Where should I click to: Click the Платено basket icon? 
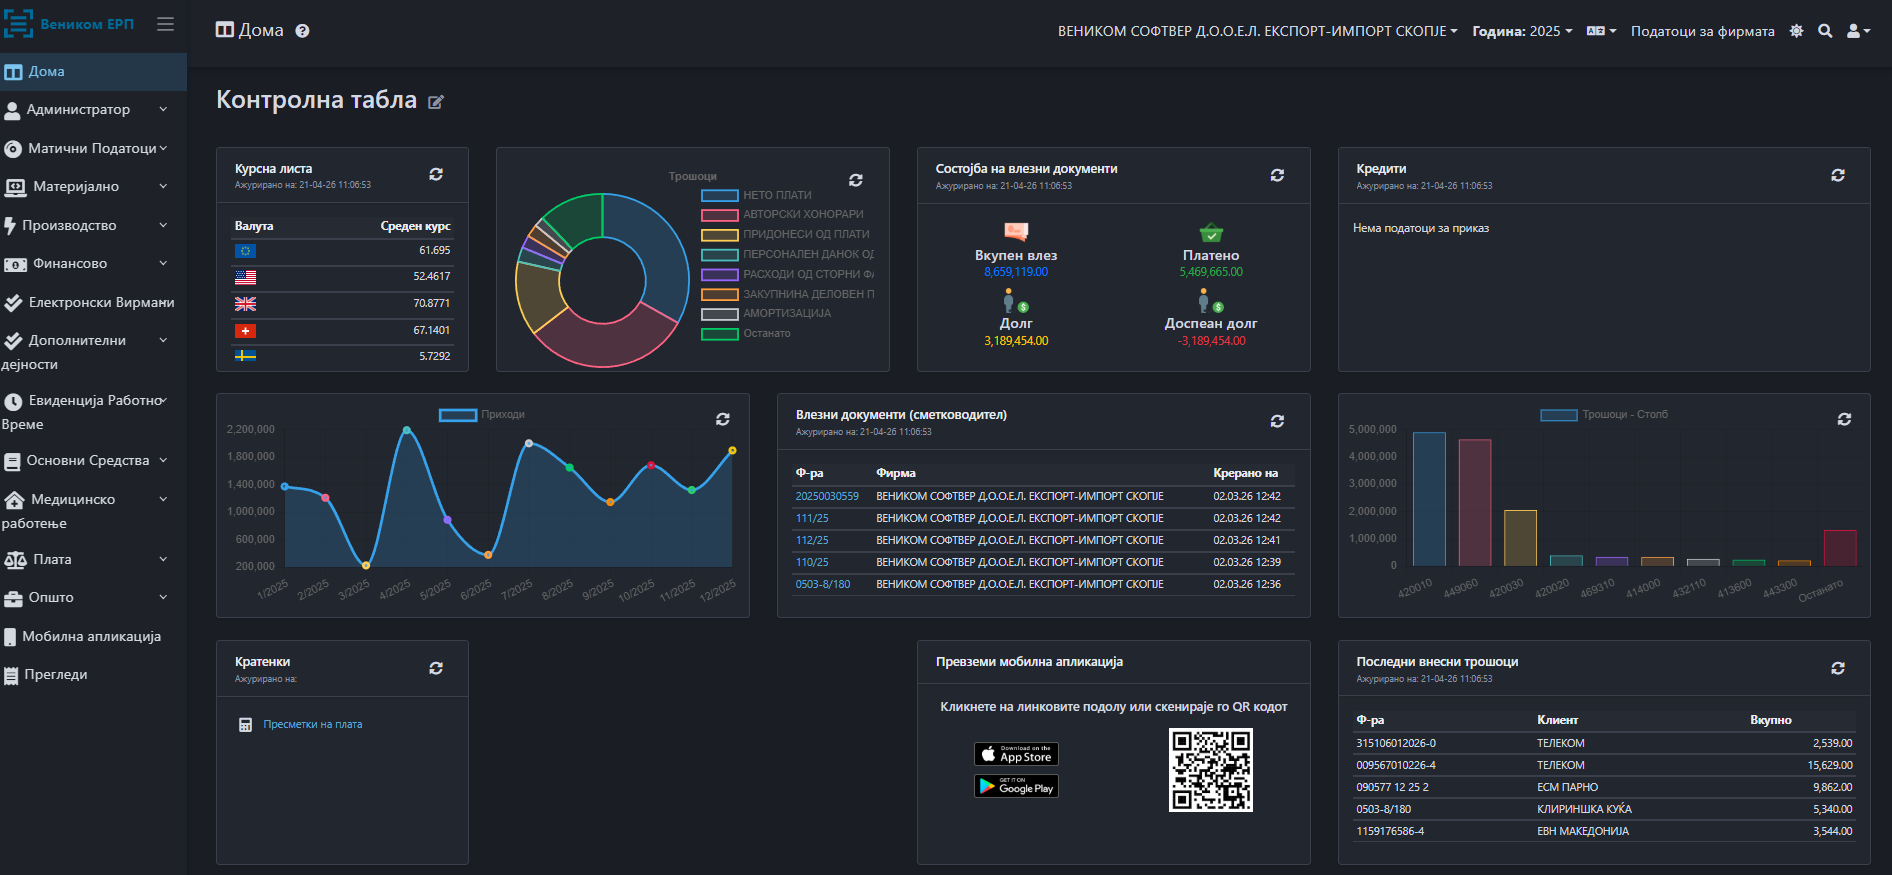click(x=1211, y=232)
